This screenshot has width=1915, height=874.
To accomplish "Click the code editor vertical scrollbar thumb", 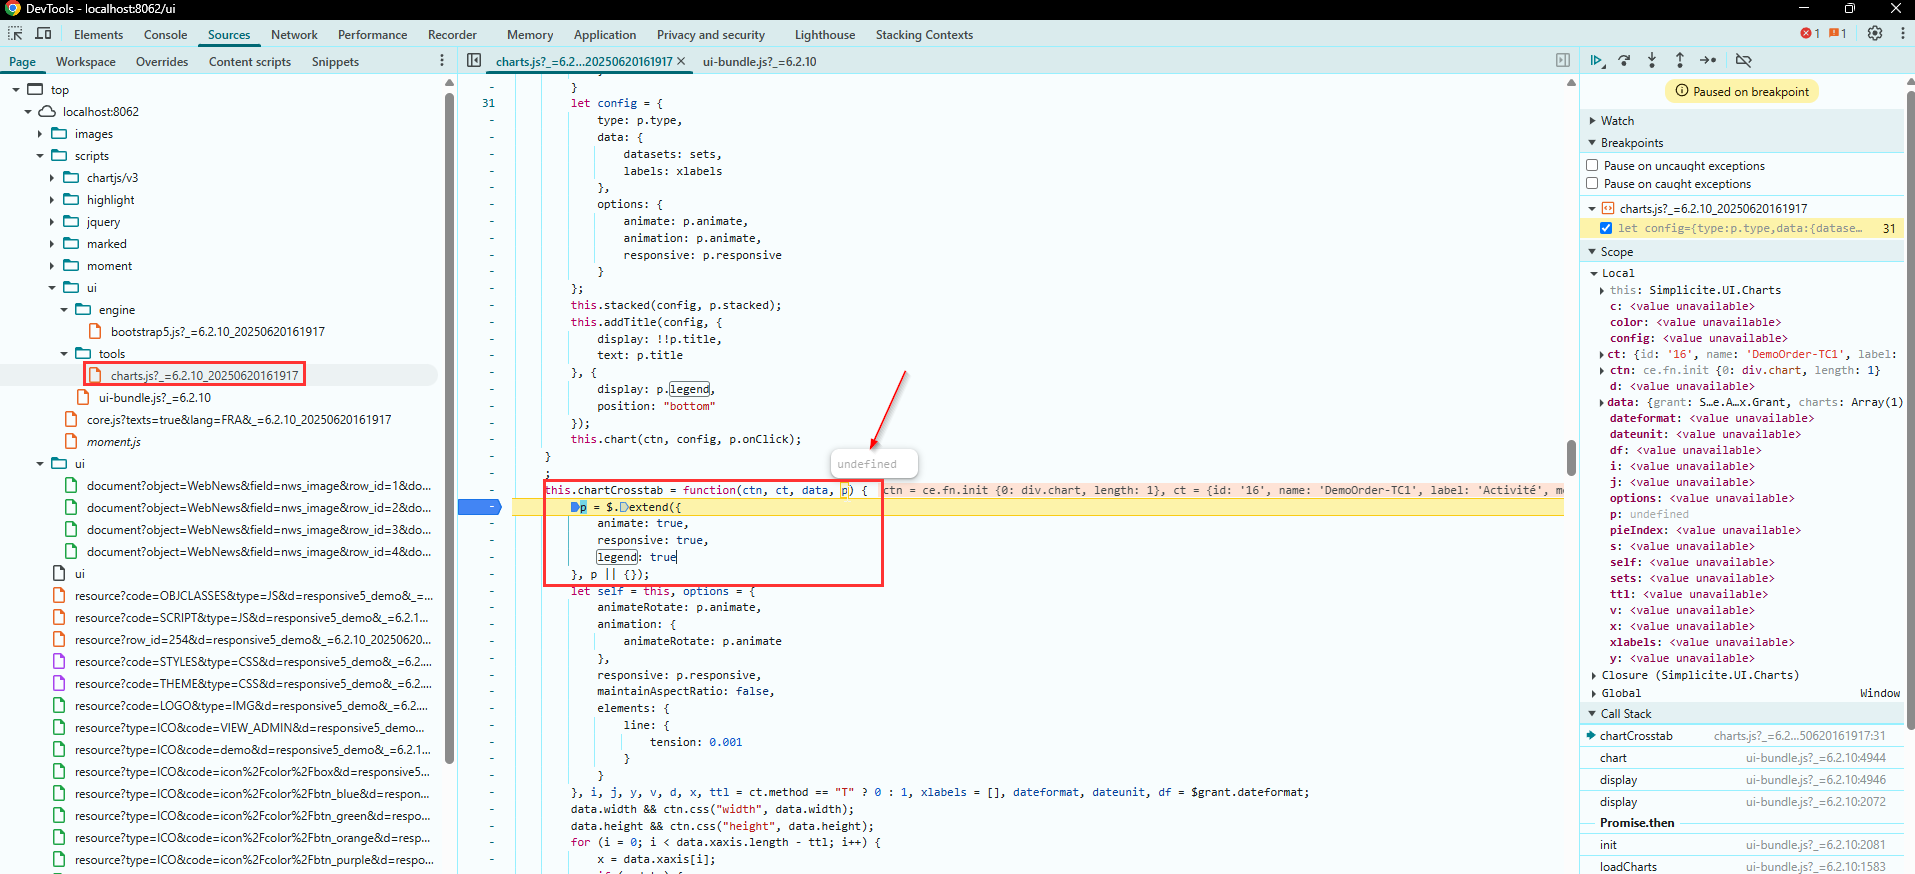I will pyautogui.click(x=1571, y=458).
